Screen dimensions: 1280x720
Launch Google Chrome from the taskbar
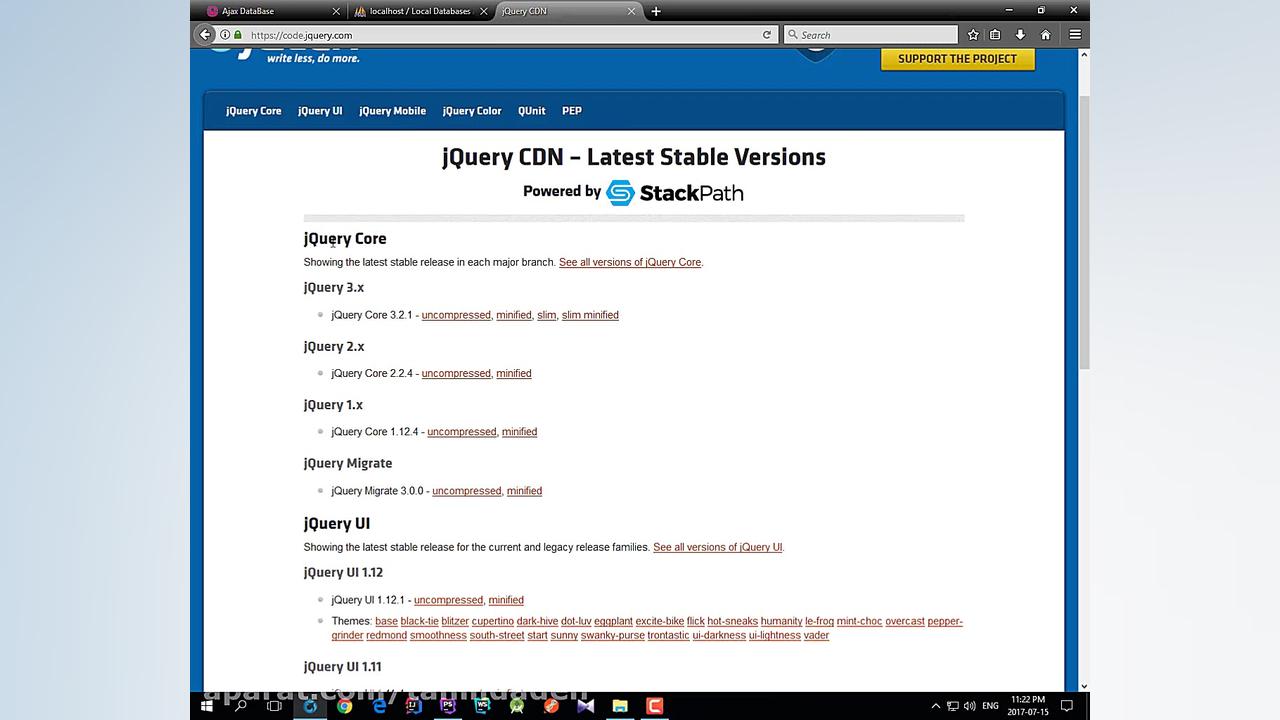pos(344,706)
